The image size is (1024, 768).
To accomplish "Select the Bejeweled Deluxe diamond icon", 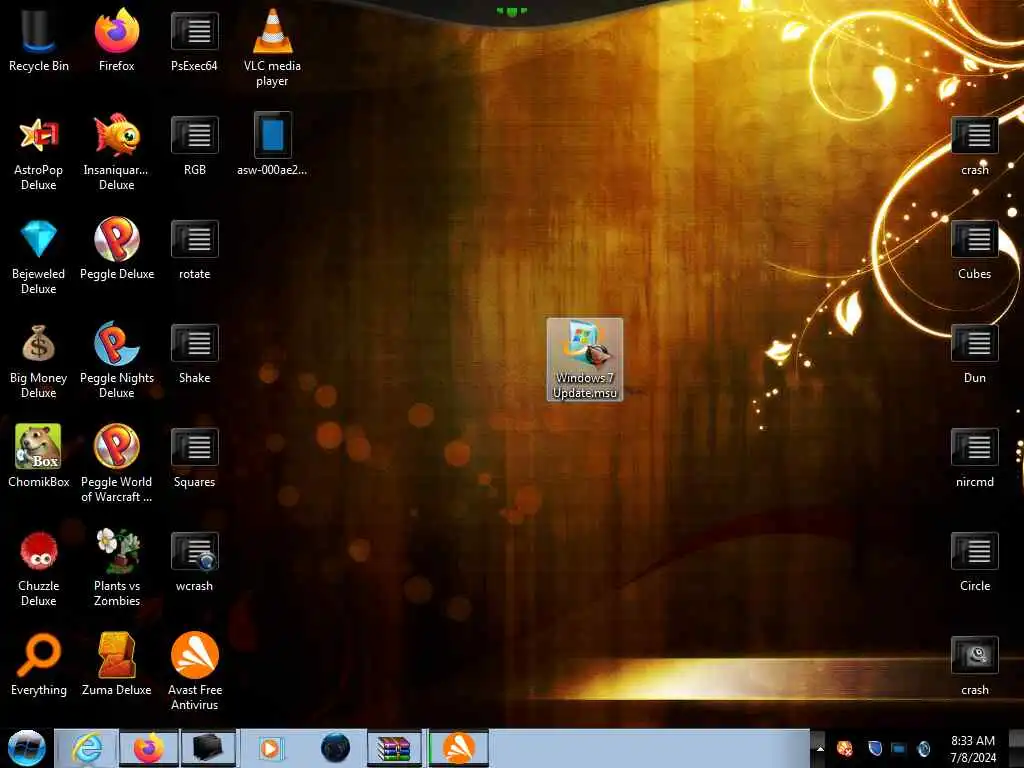I will (39, 256).
